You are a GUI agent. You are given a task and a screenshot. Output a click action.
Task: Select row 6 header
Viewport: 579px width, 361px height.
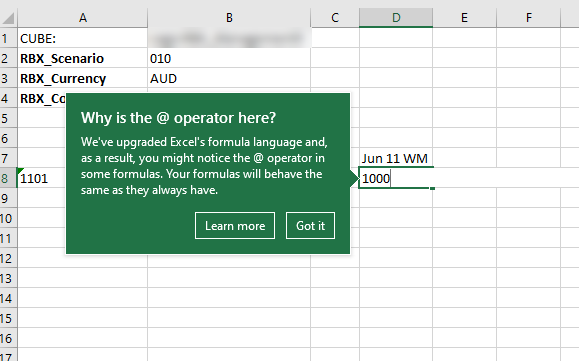8,138
